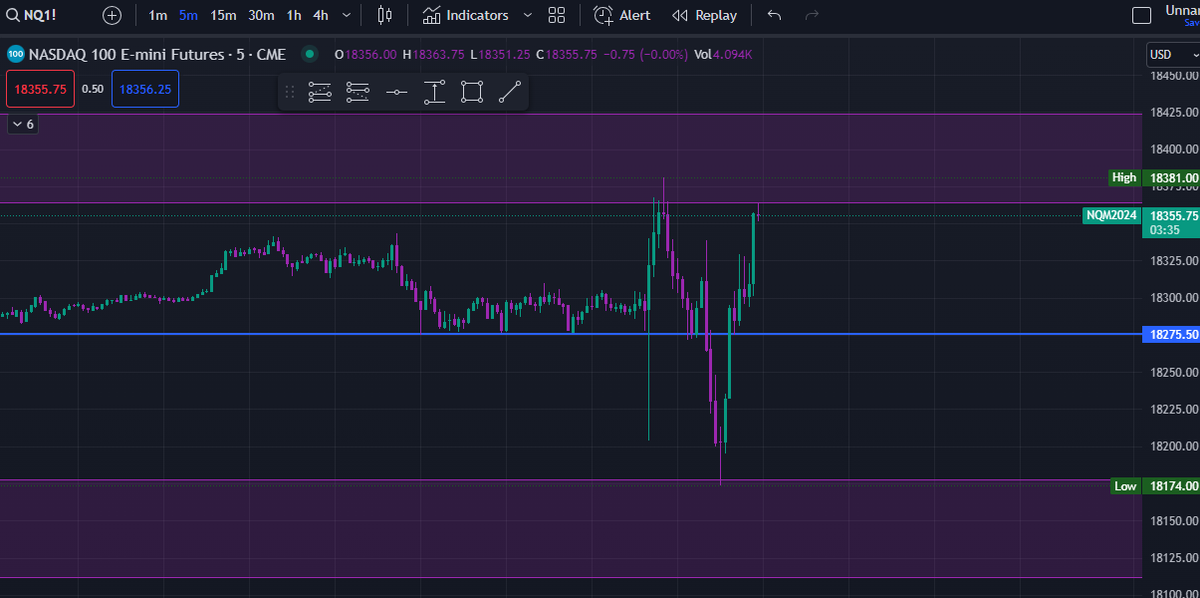Click the round 100 symbol logo
Screen dimensions: 1200x598
[x=16, y=54]
